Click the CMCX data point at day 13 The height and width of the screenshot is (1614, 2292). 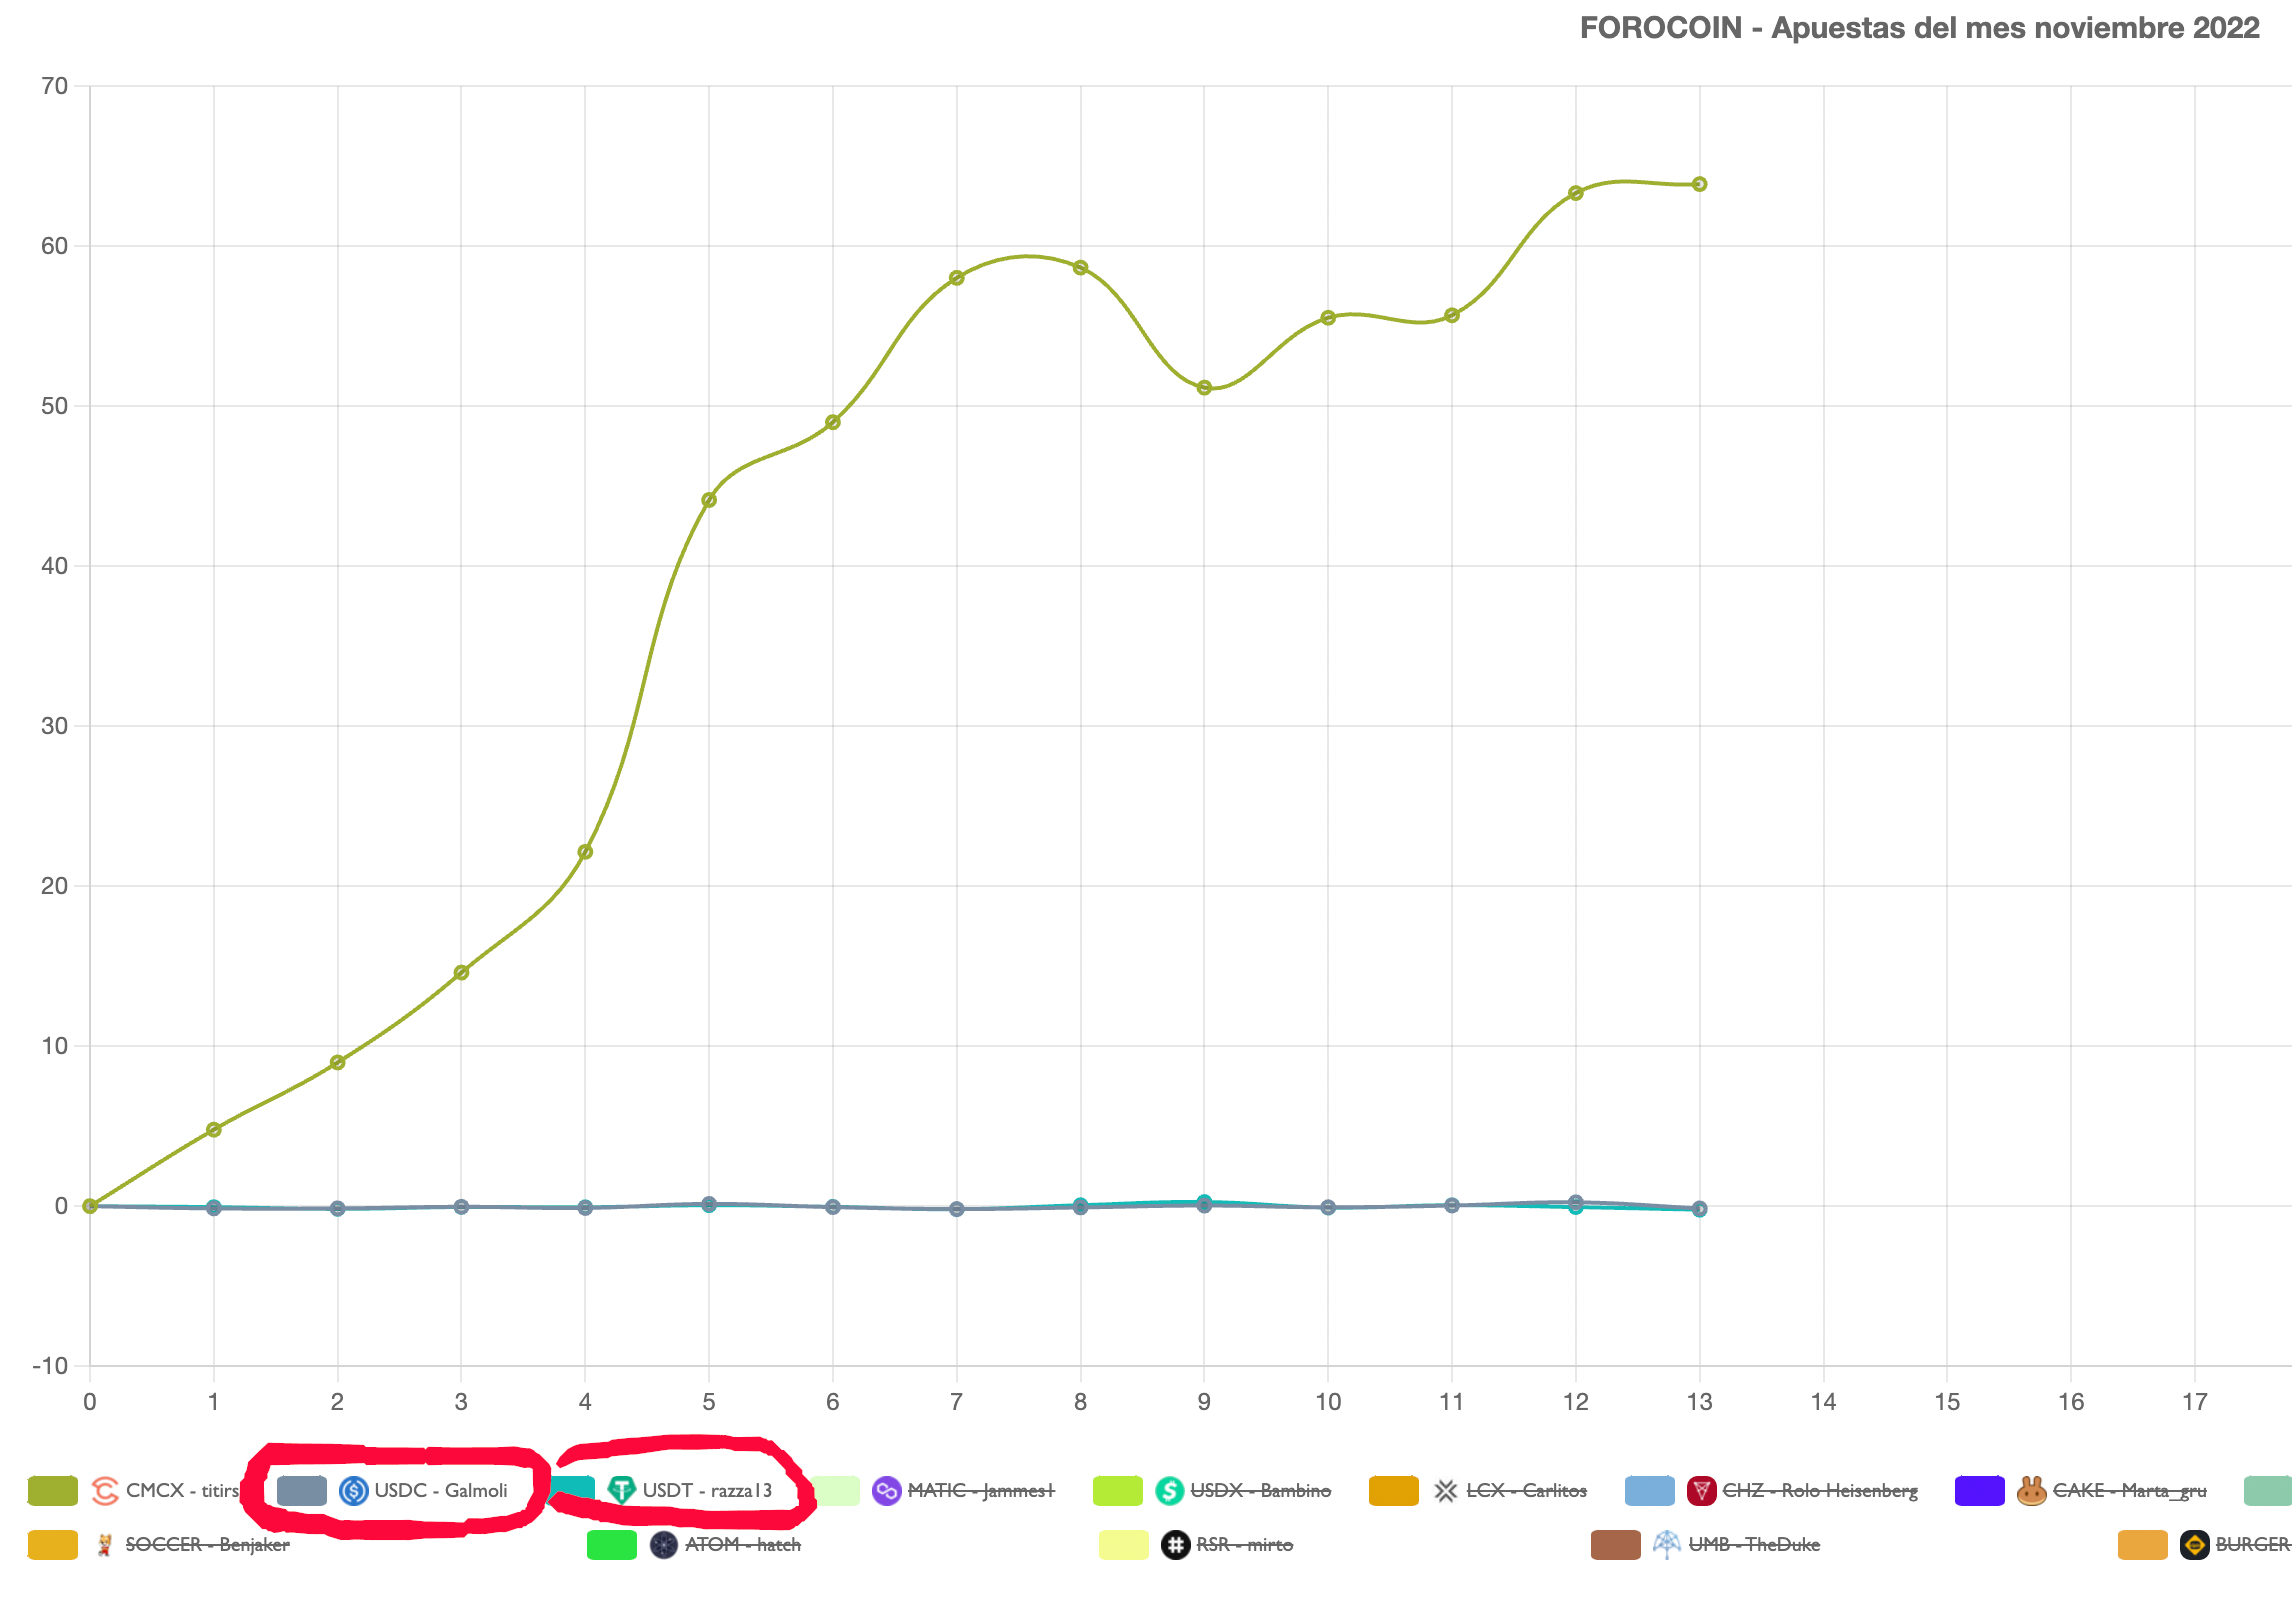point(1699,184)
